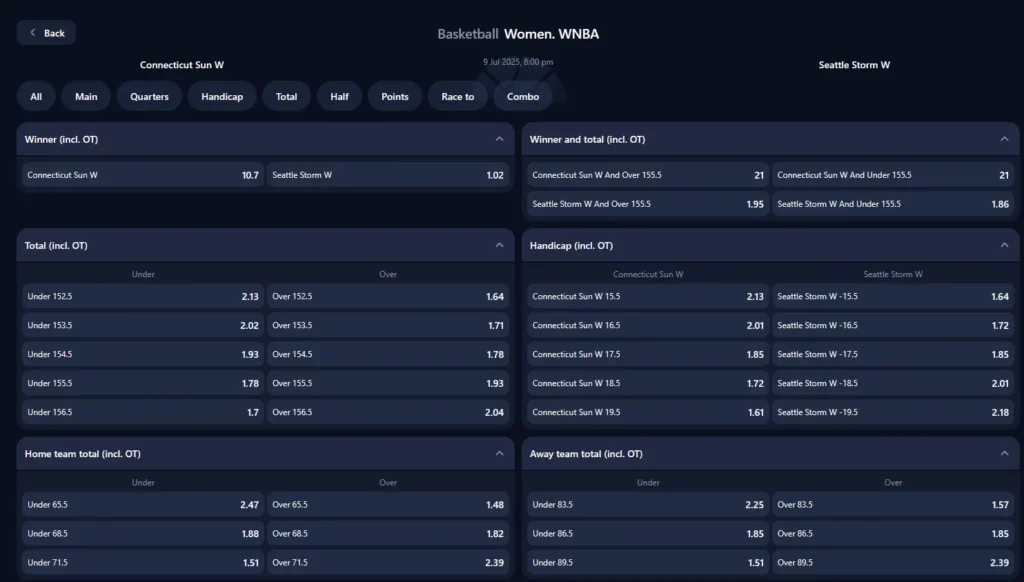Collapse Away team total section

coord(1004,453)
